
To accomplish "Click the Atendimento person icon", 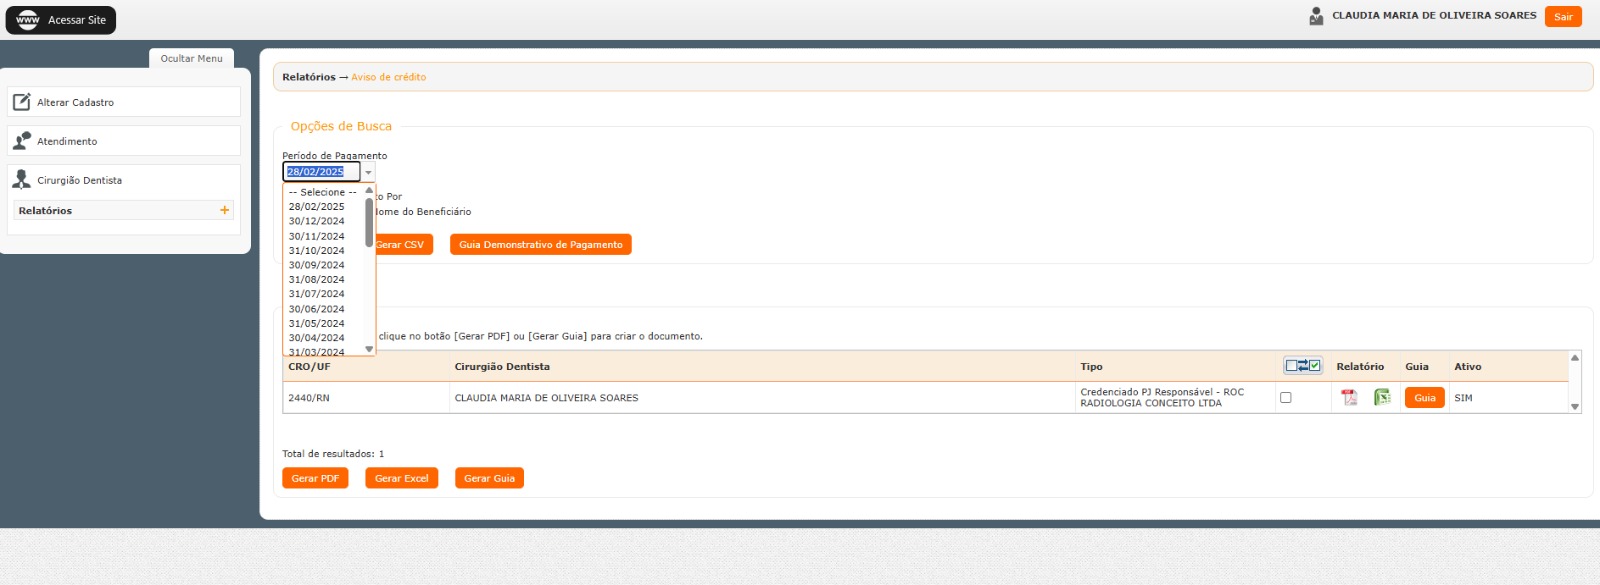I will (x=21, y=141).
